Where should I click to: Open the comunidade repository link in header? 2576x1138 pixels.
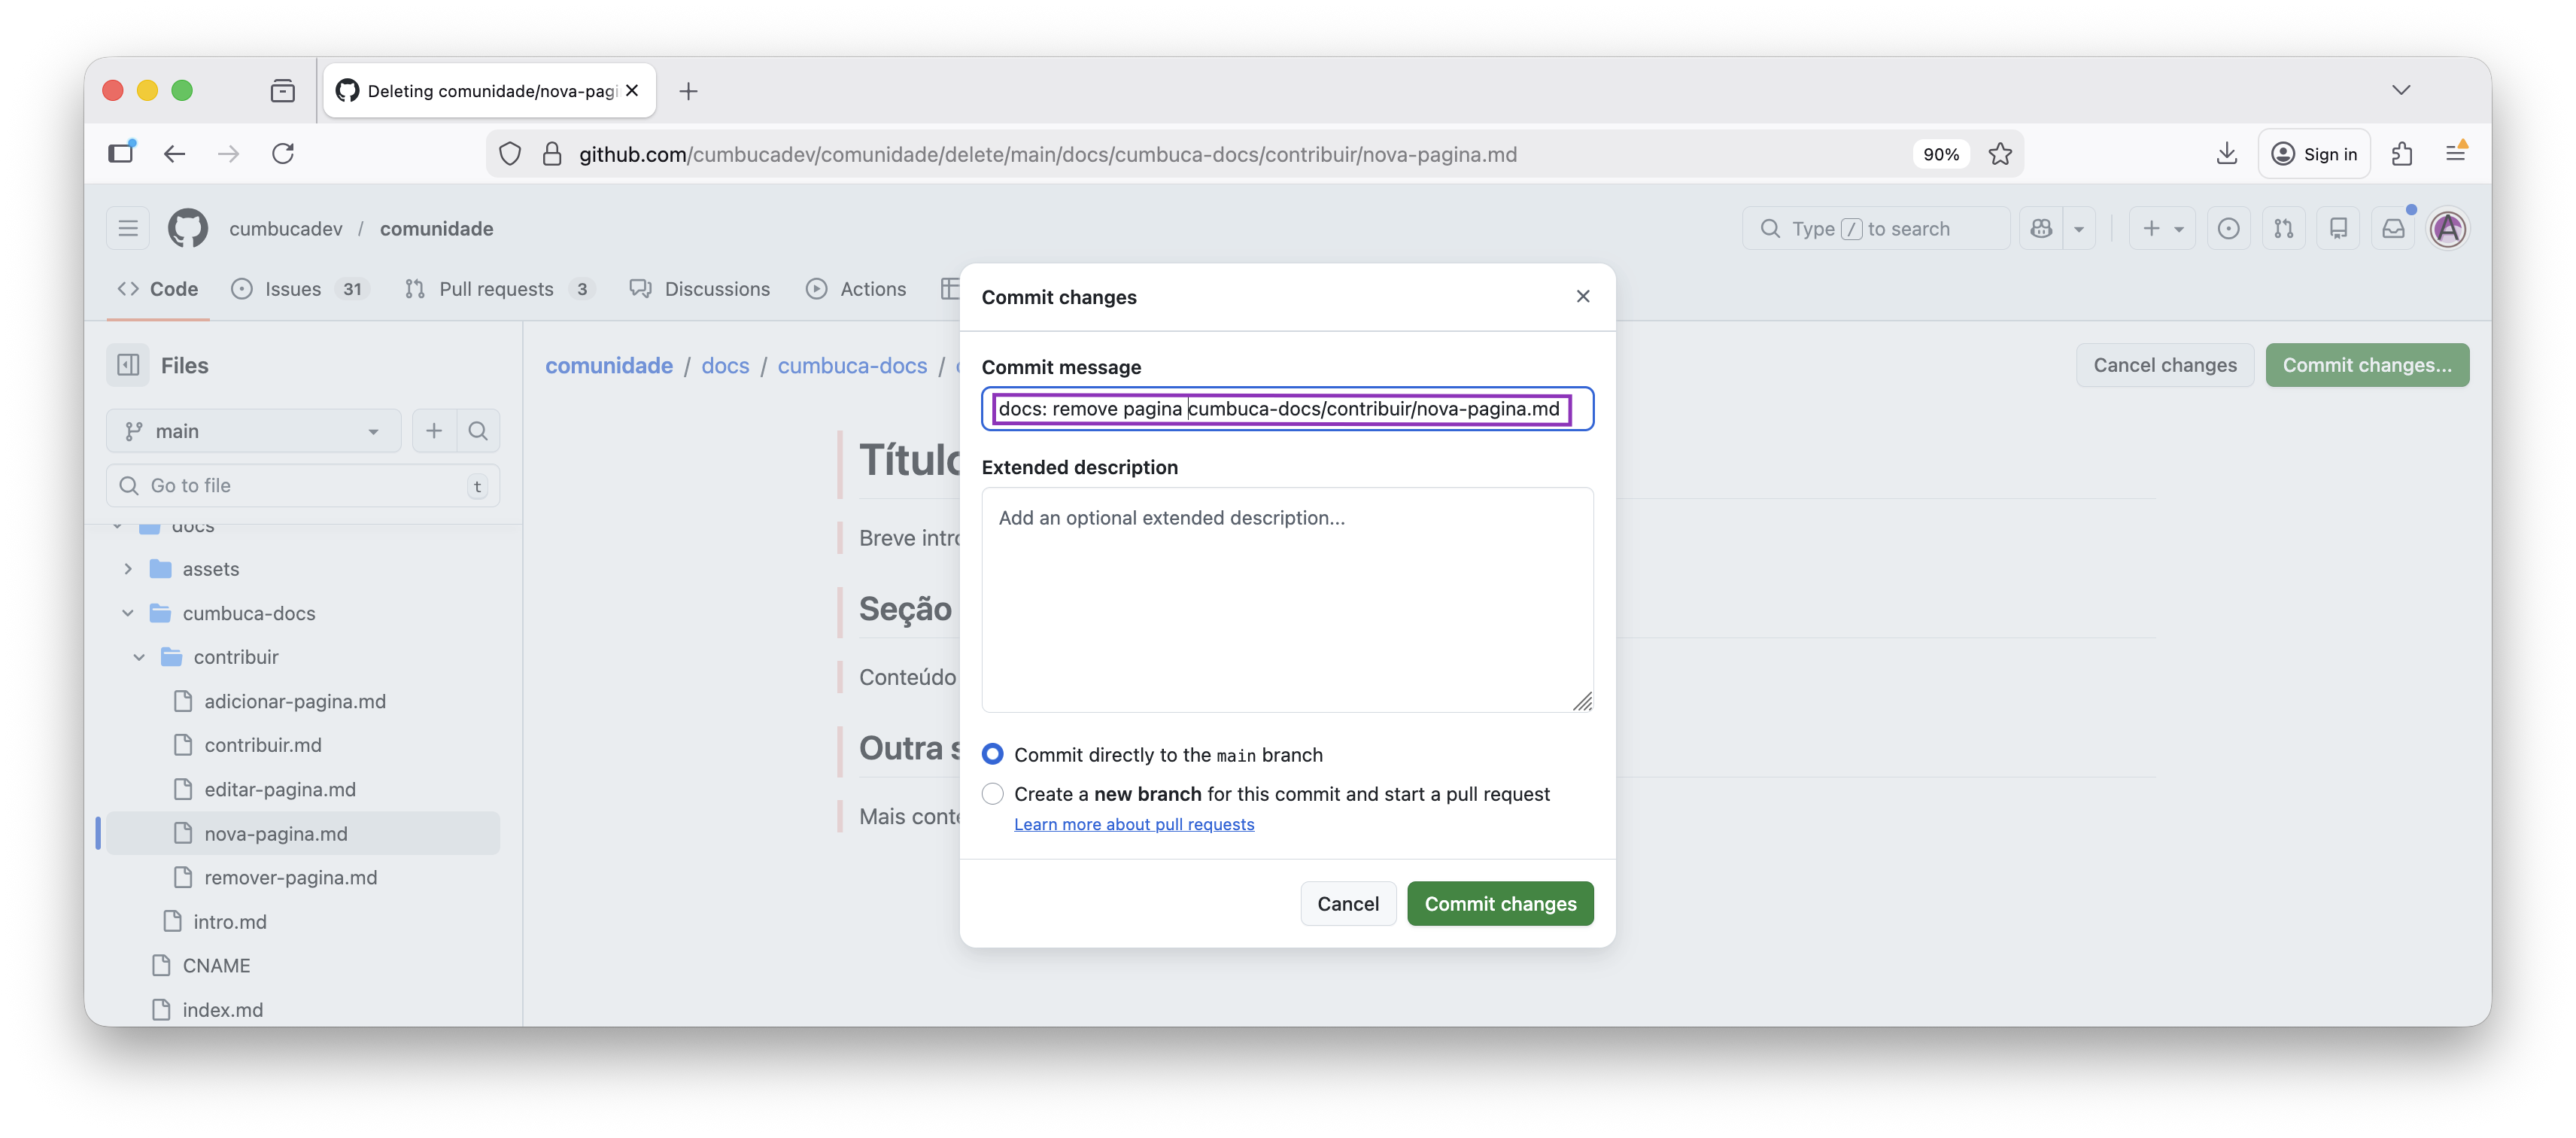coord(436,228)
